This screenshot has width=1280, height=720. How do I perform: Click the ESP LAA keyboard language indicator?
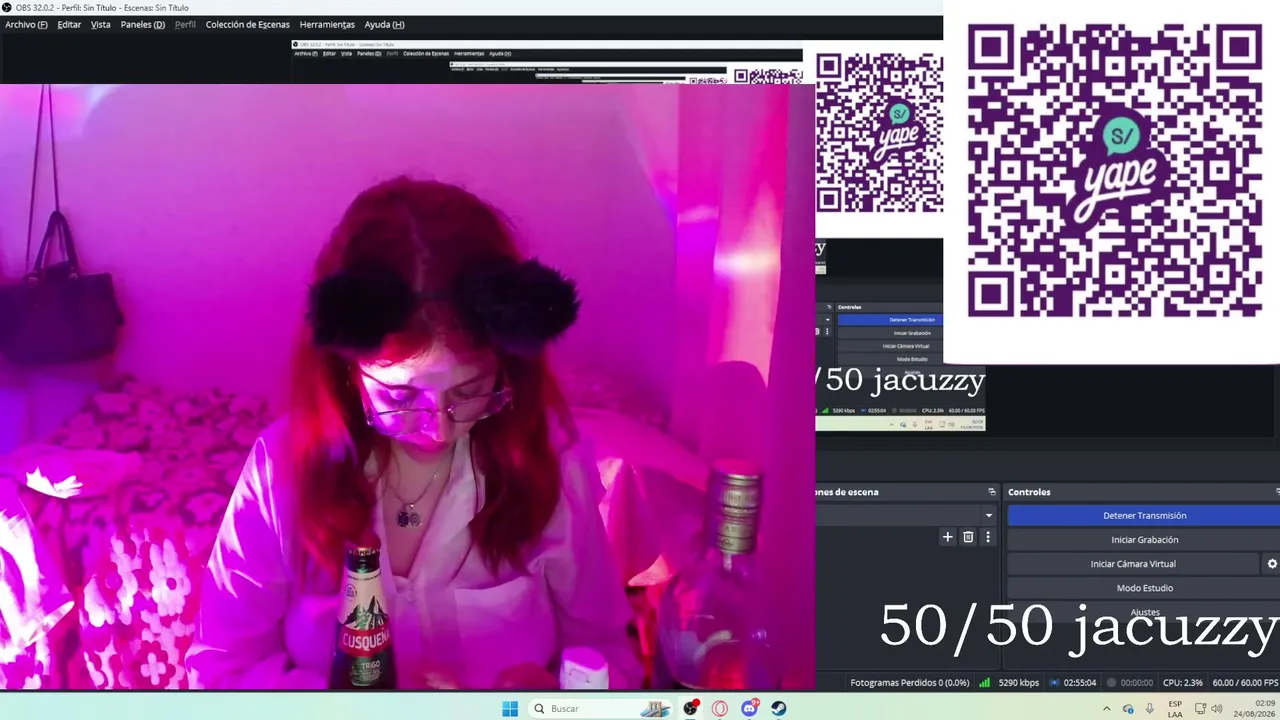click(1175, 709)
